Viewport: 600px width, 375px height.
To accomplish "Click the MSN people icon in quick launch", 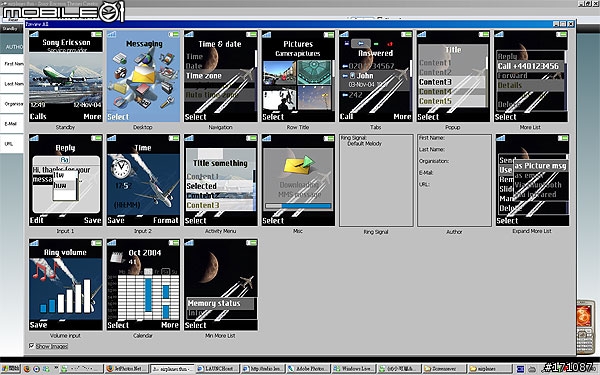I will (x=46, y=369).
